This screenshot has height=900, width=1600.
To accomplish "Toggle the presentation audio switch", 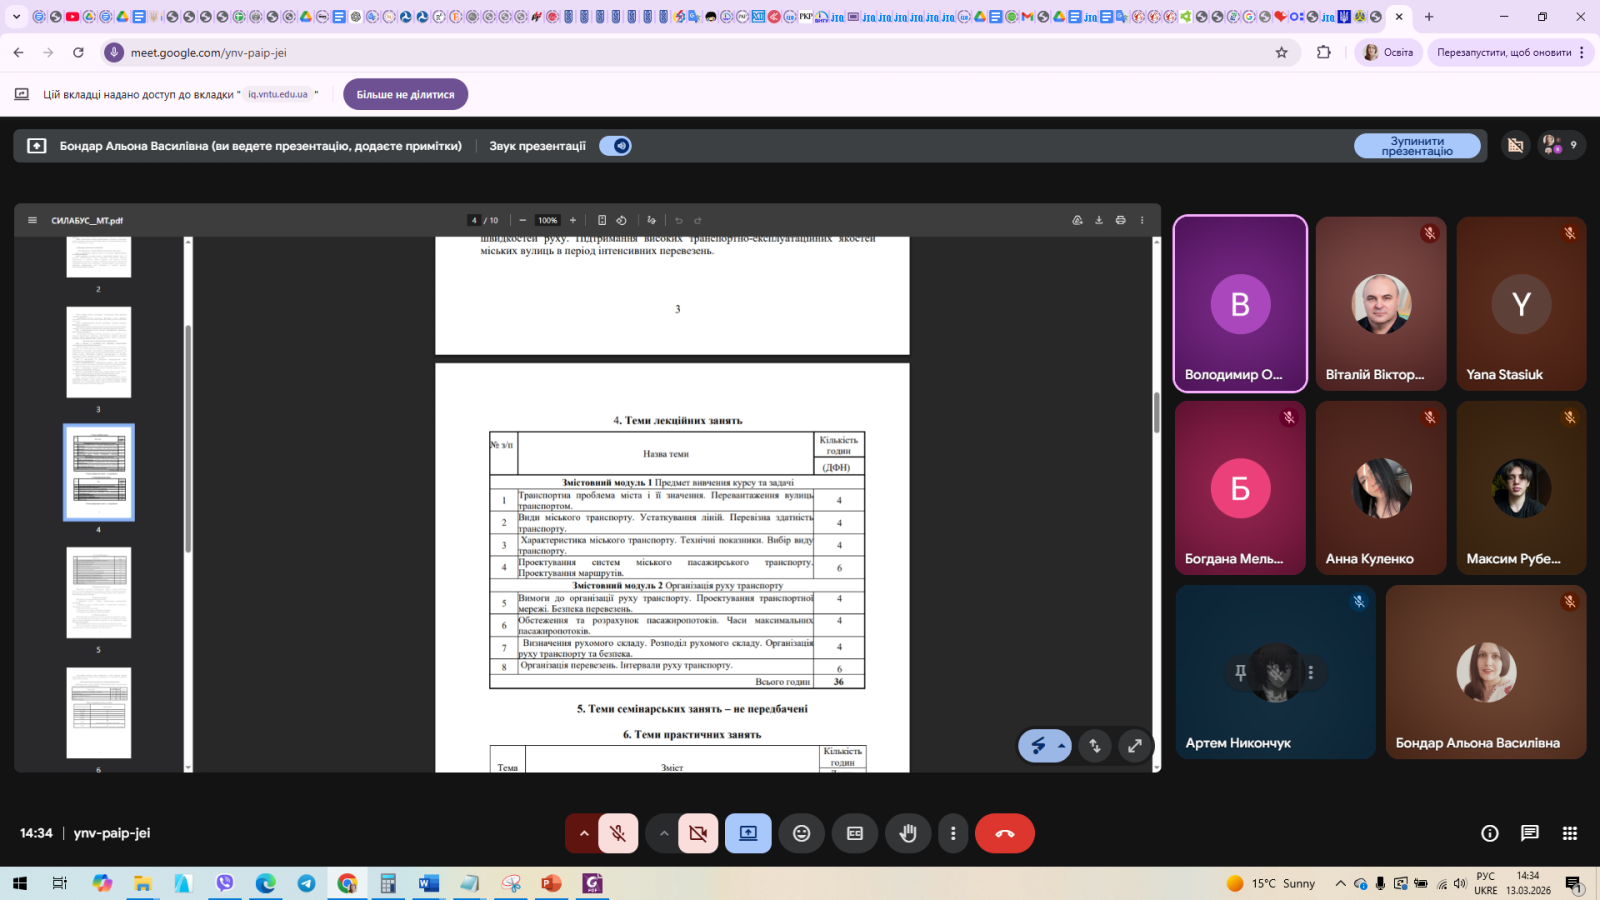I will pyautogui.click(x=615, y=146).
